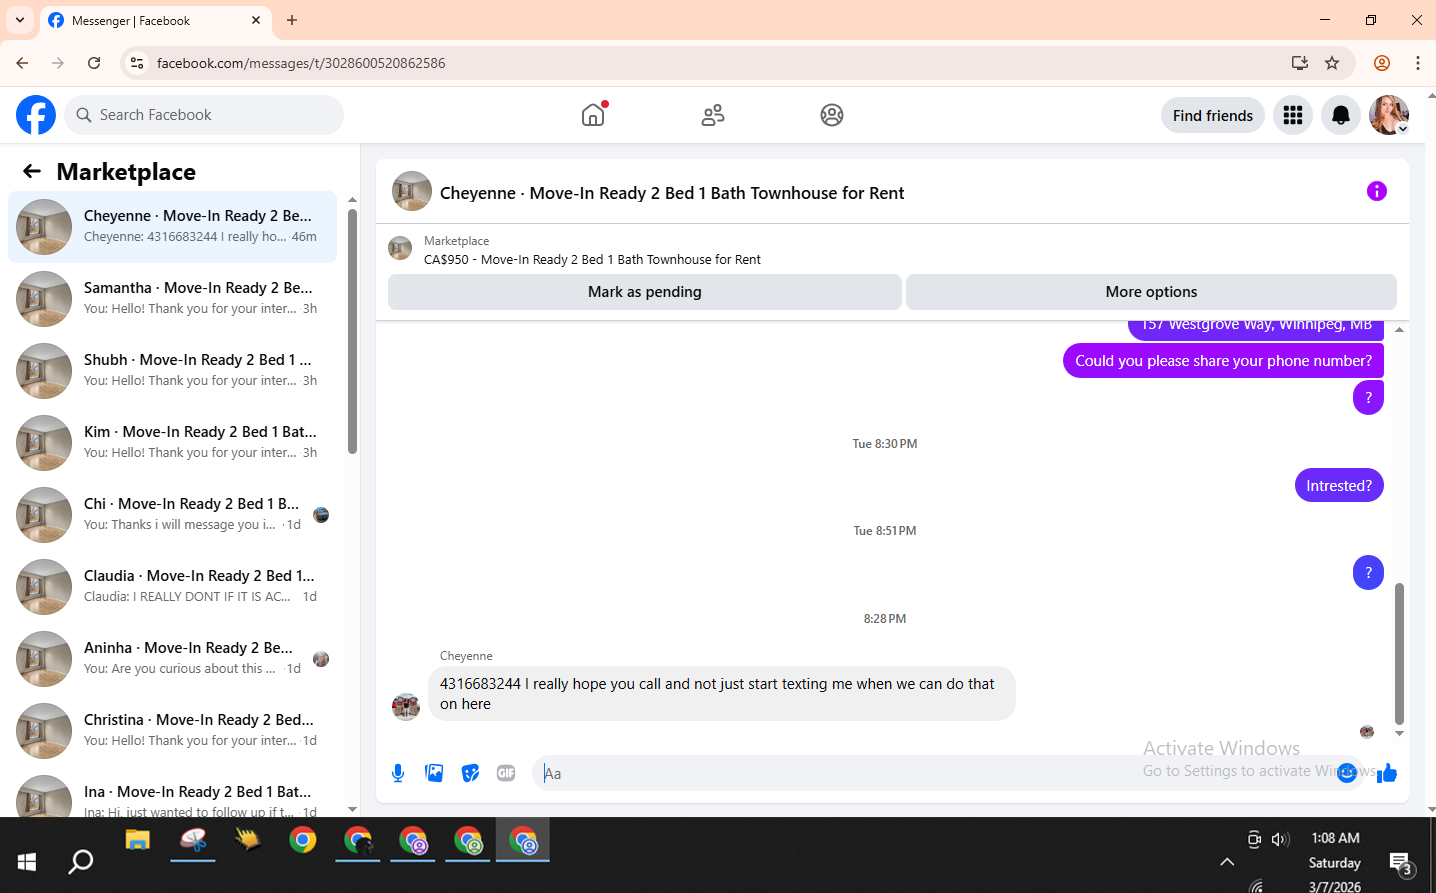This screenshot has width=1436, height=893.
Task: Open the conversation information icon
Action: [x=1377, y=191]
